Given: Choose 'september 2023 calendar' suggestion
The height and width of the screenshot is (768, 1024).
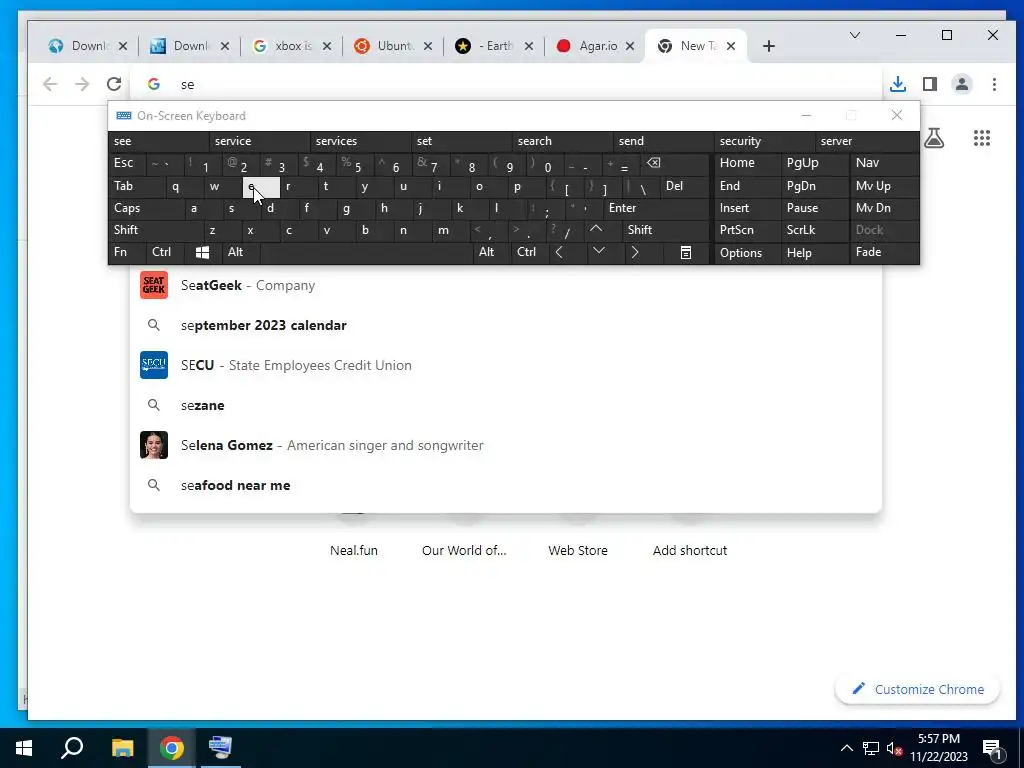Looking at the screenshot, I should point(505,325).
